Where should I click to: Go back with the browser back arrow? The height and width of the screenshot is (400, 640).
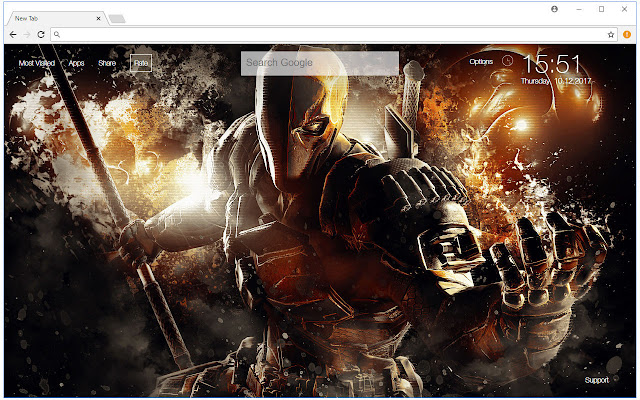pos(13,35)
